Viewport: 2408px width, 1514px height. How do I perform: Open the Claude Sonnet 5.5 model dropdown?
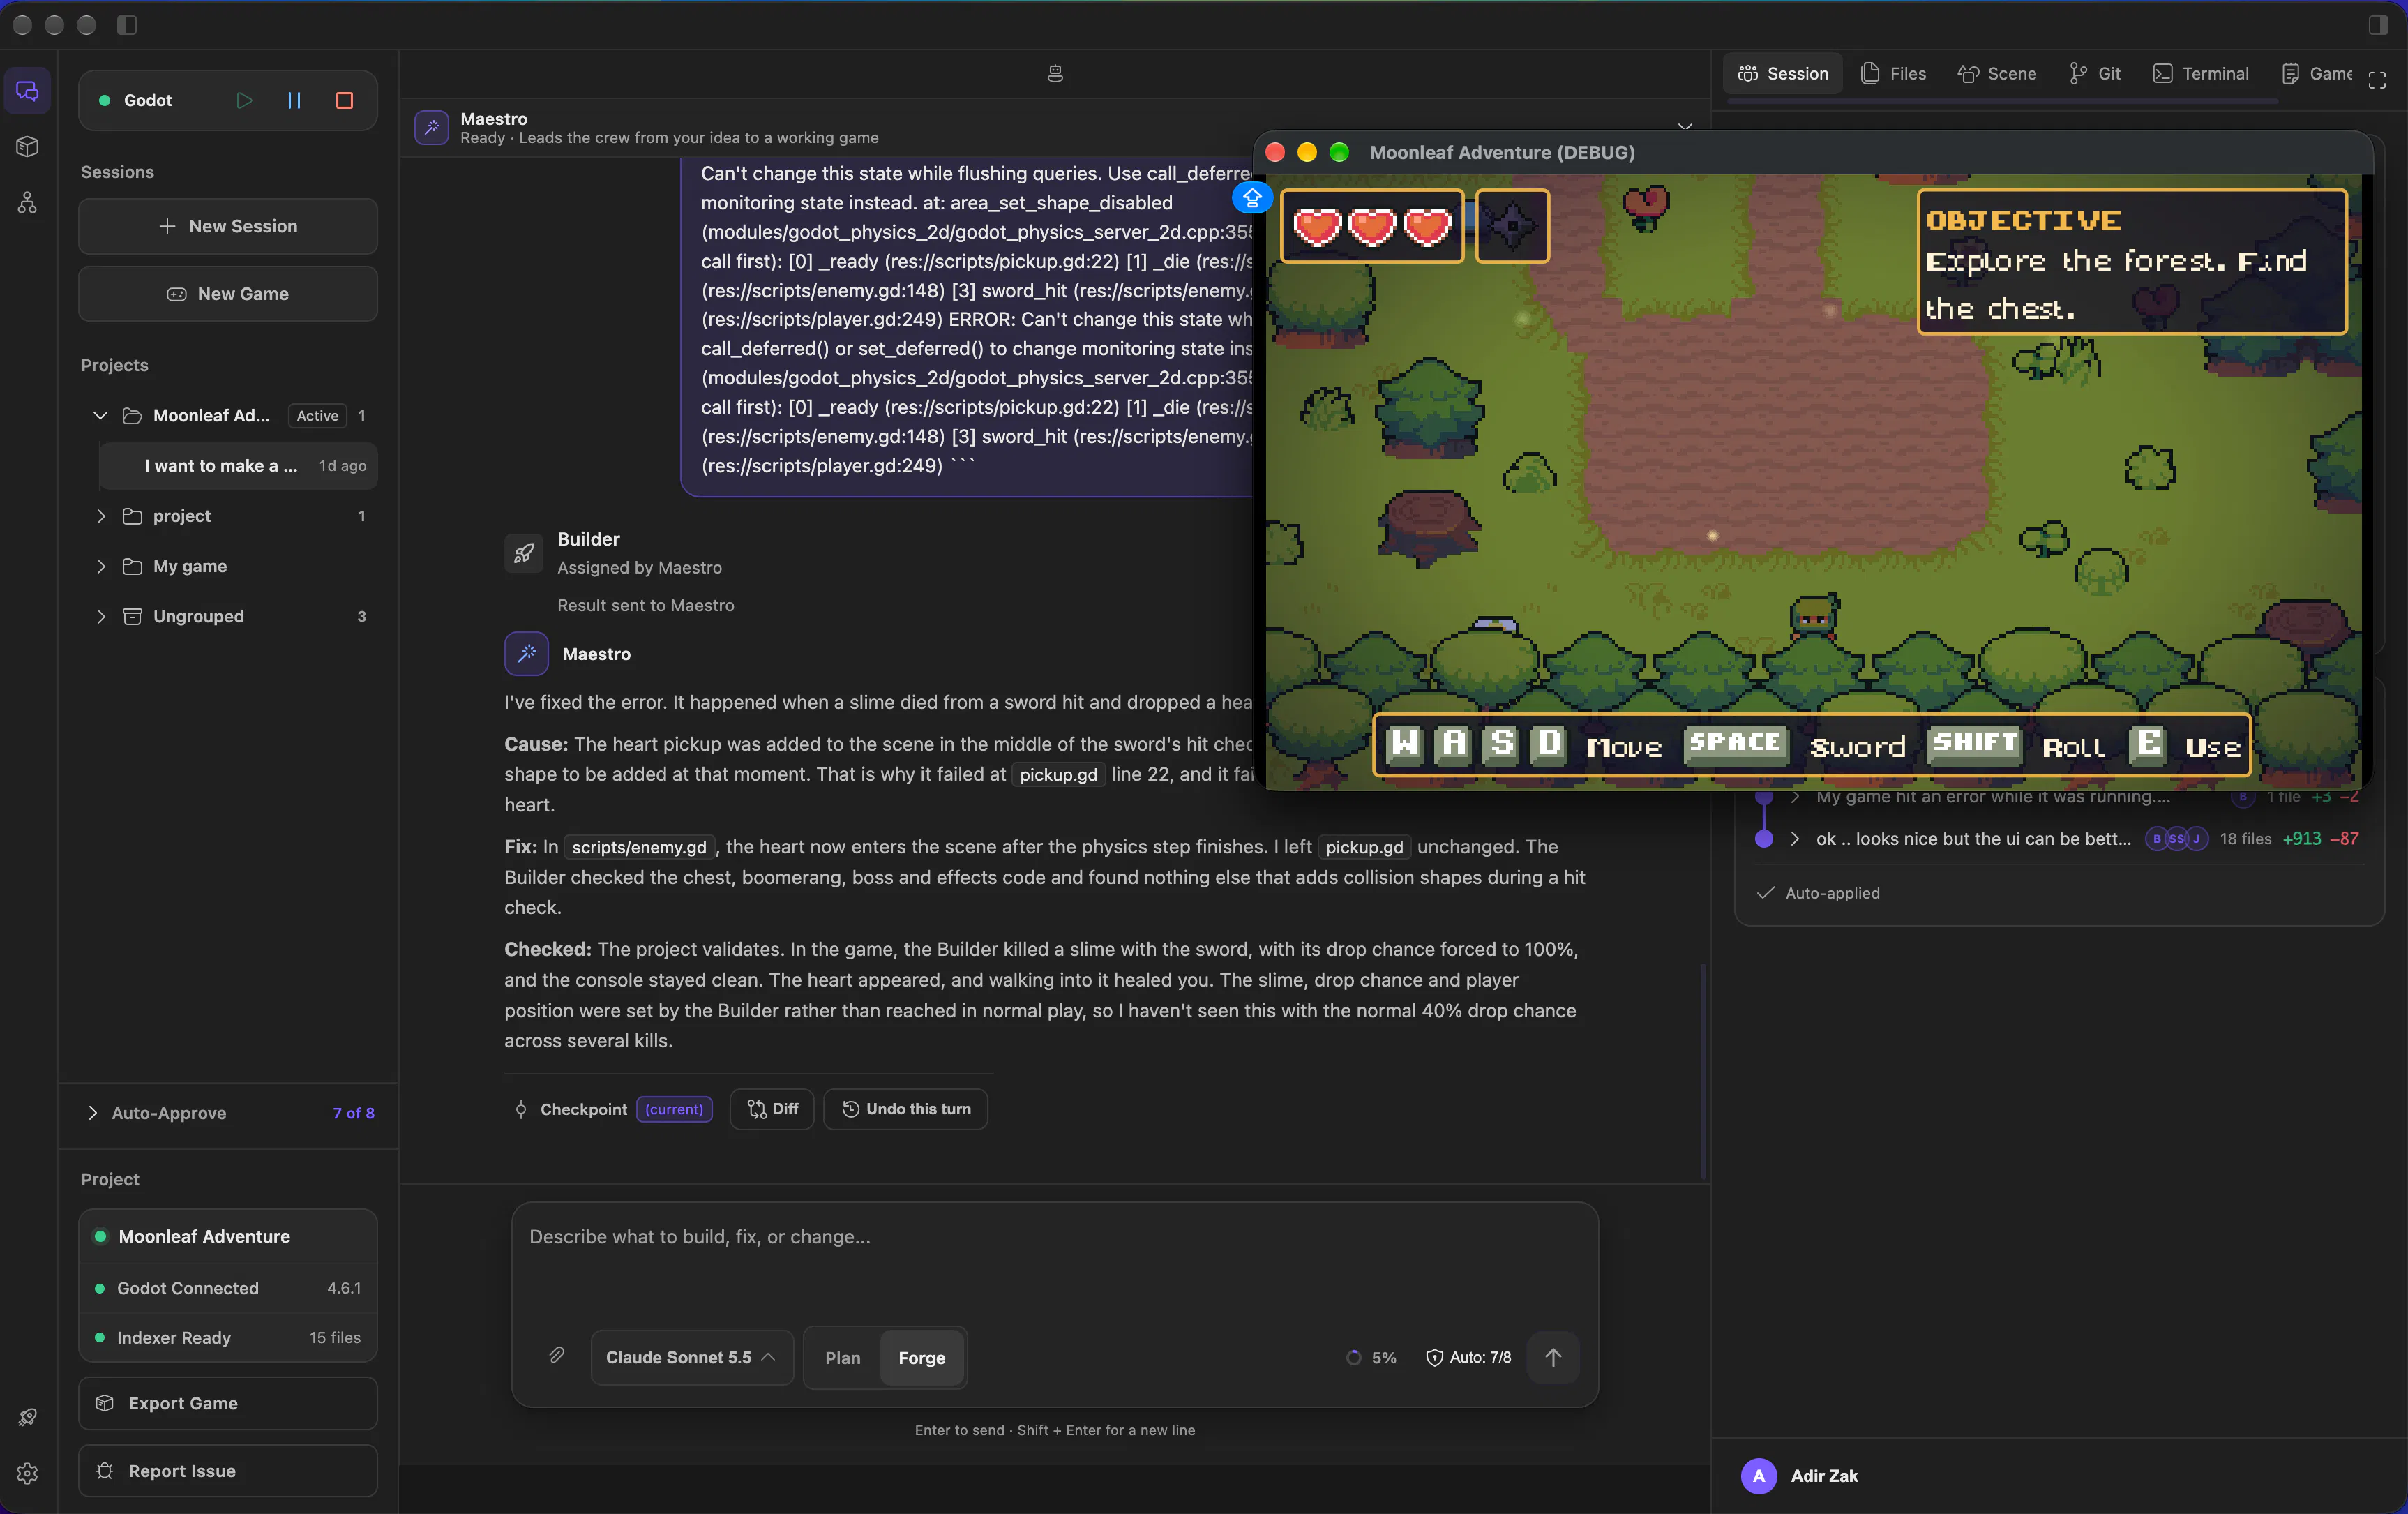tap(691, 1357)
